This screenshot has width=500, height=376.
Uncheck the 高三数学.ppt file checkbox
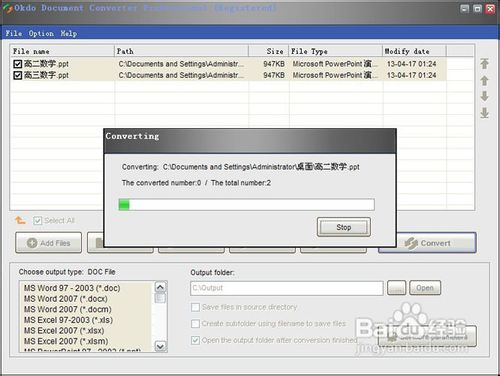(17, 75)
